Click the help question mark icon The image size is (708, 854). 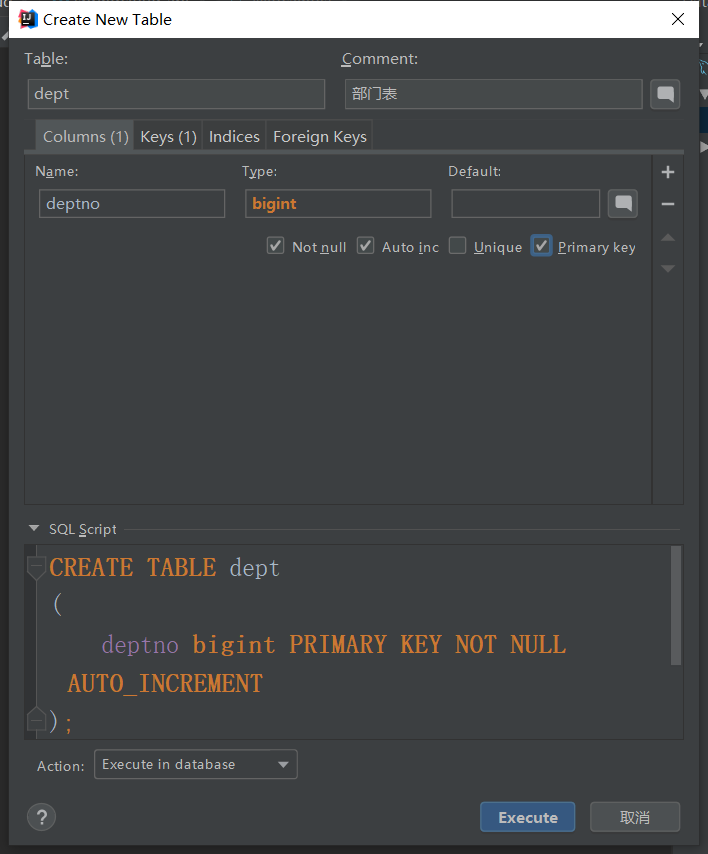click(x=41, y=817)
